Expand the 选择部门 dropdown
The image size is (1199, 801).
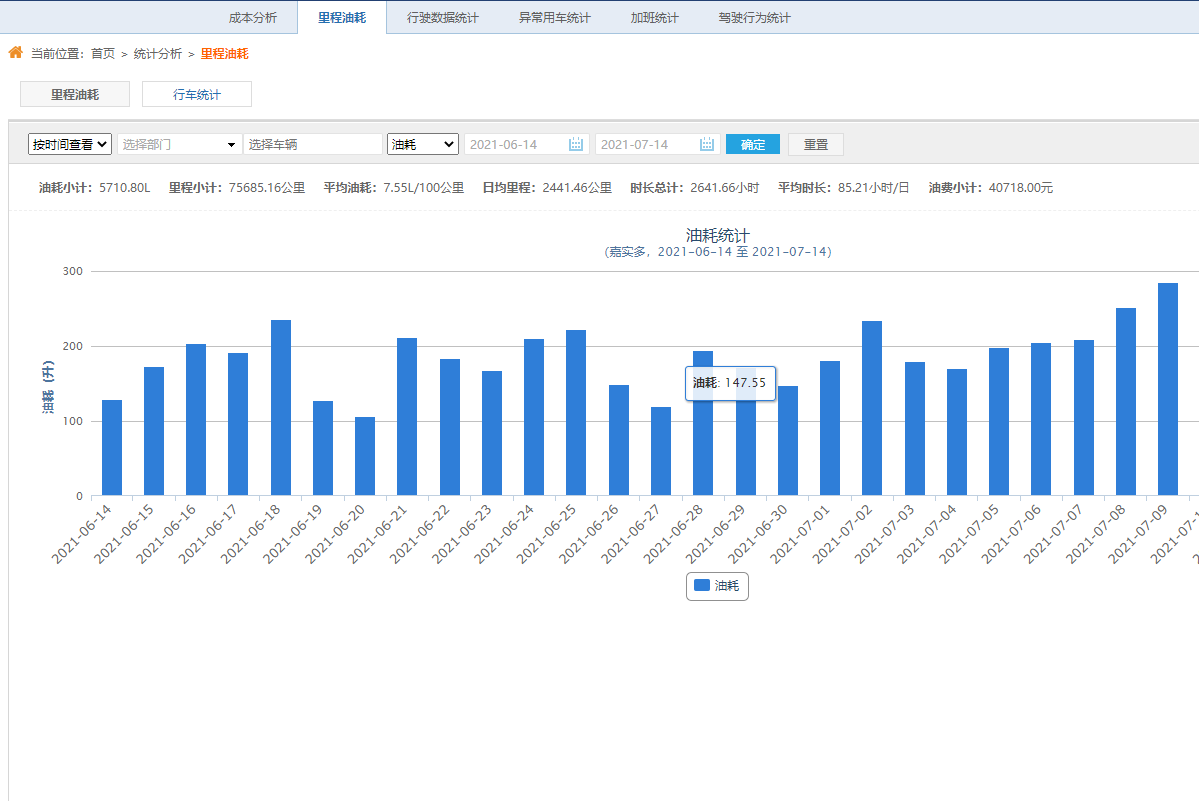pos(179,145)
